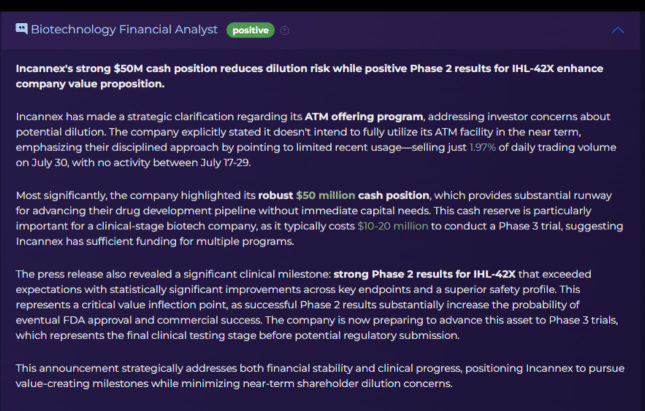This screenshot has width=645, height=411.
Task: Click the green positive sentiment badge
Action: (x=250, y=30)
